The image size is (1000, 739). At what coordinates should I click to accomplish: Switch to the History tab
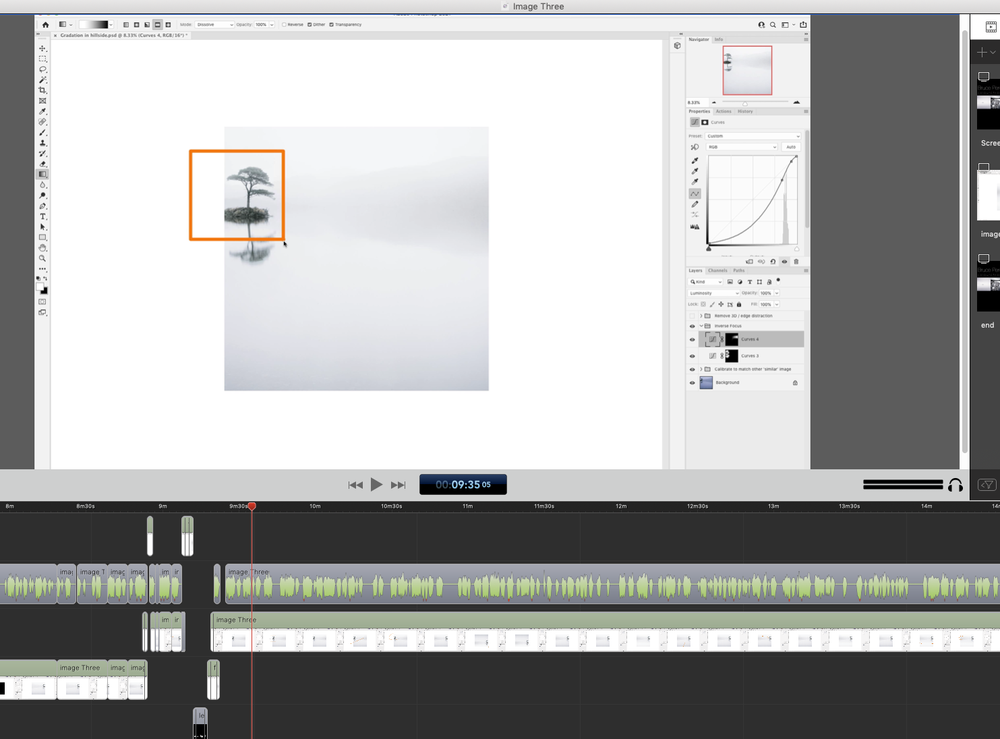click(745, 112)
